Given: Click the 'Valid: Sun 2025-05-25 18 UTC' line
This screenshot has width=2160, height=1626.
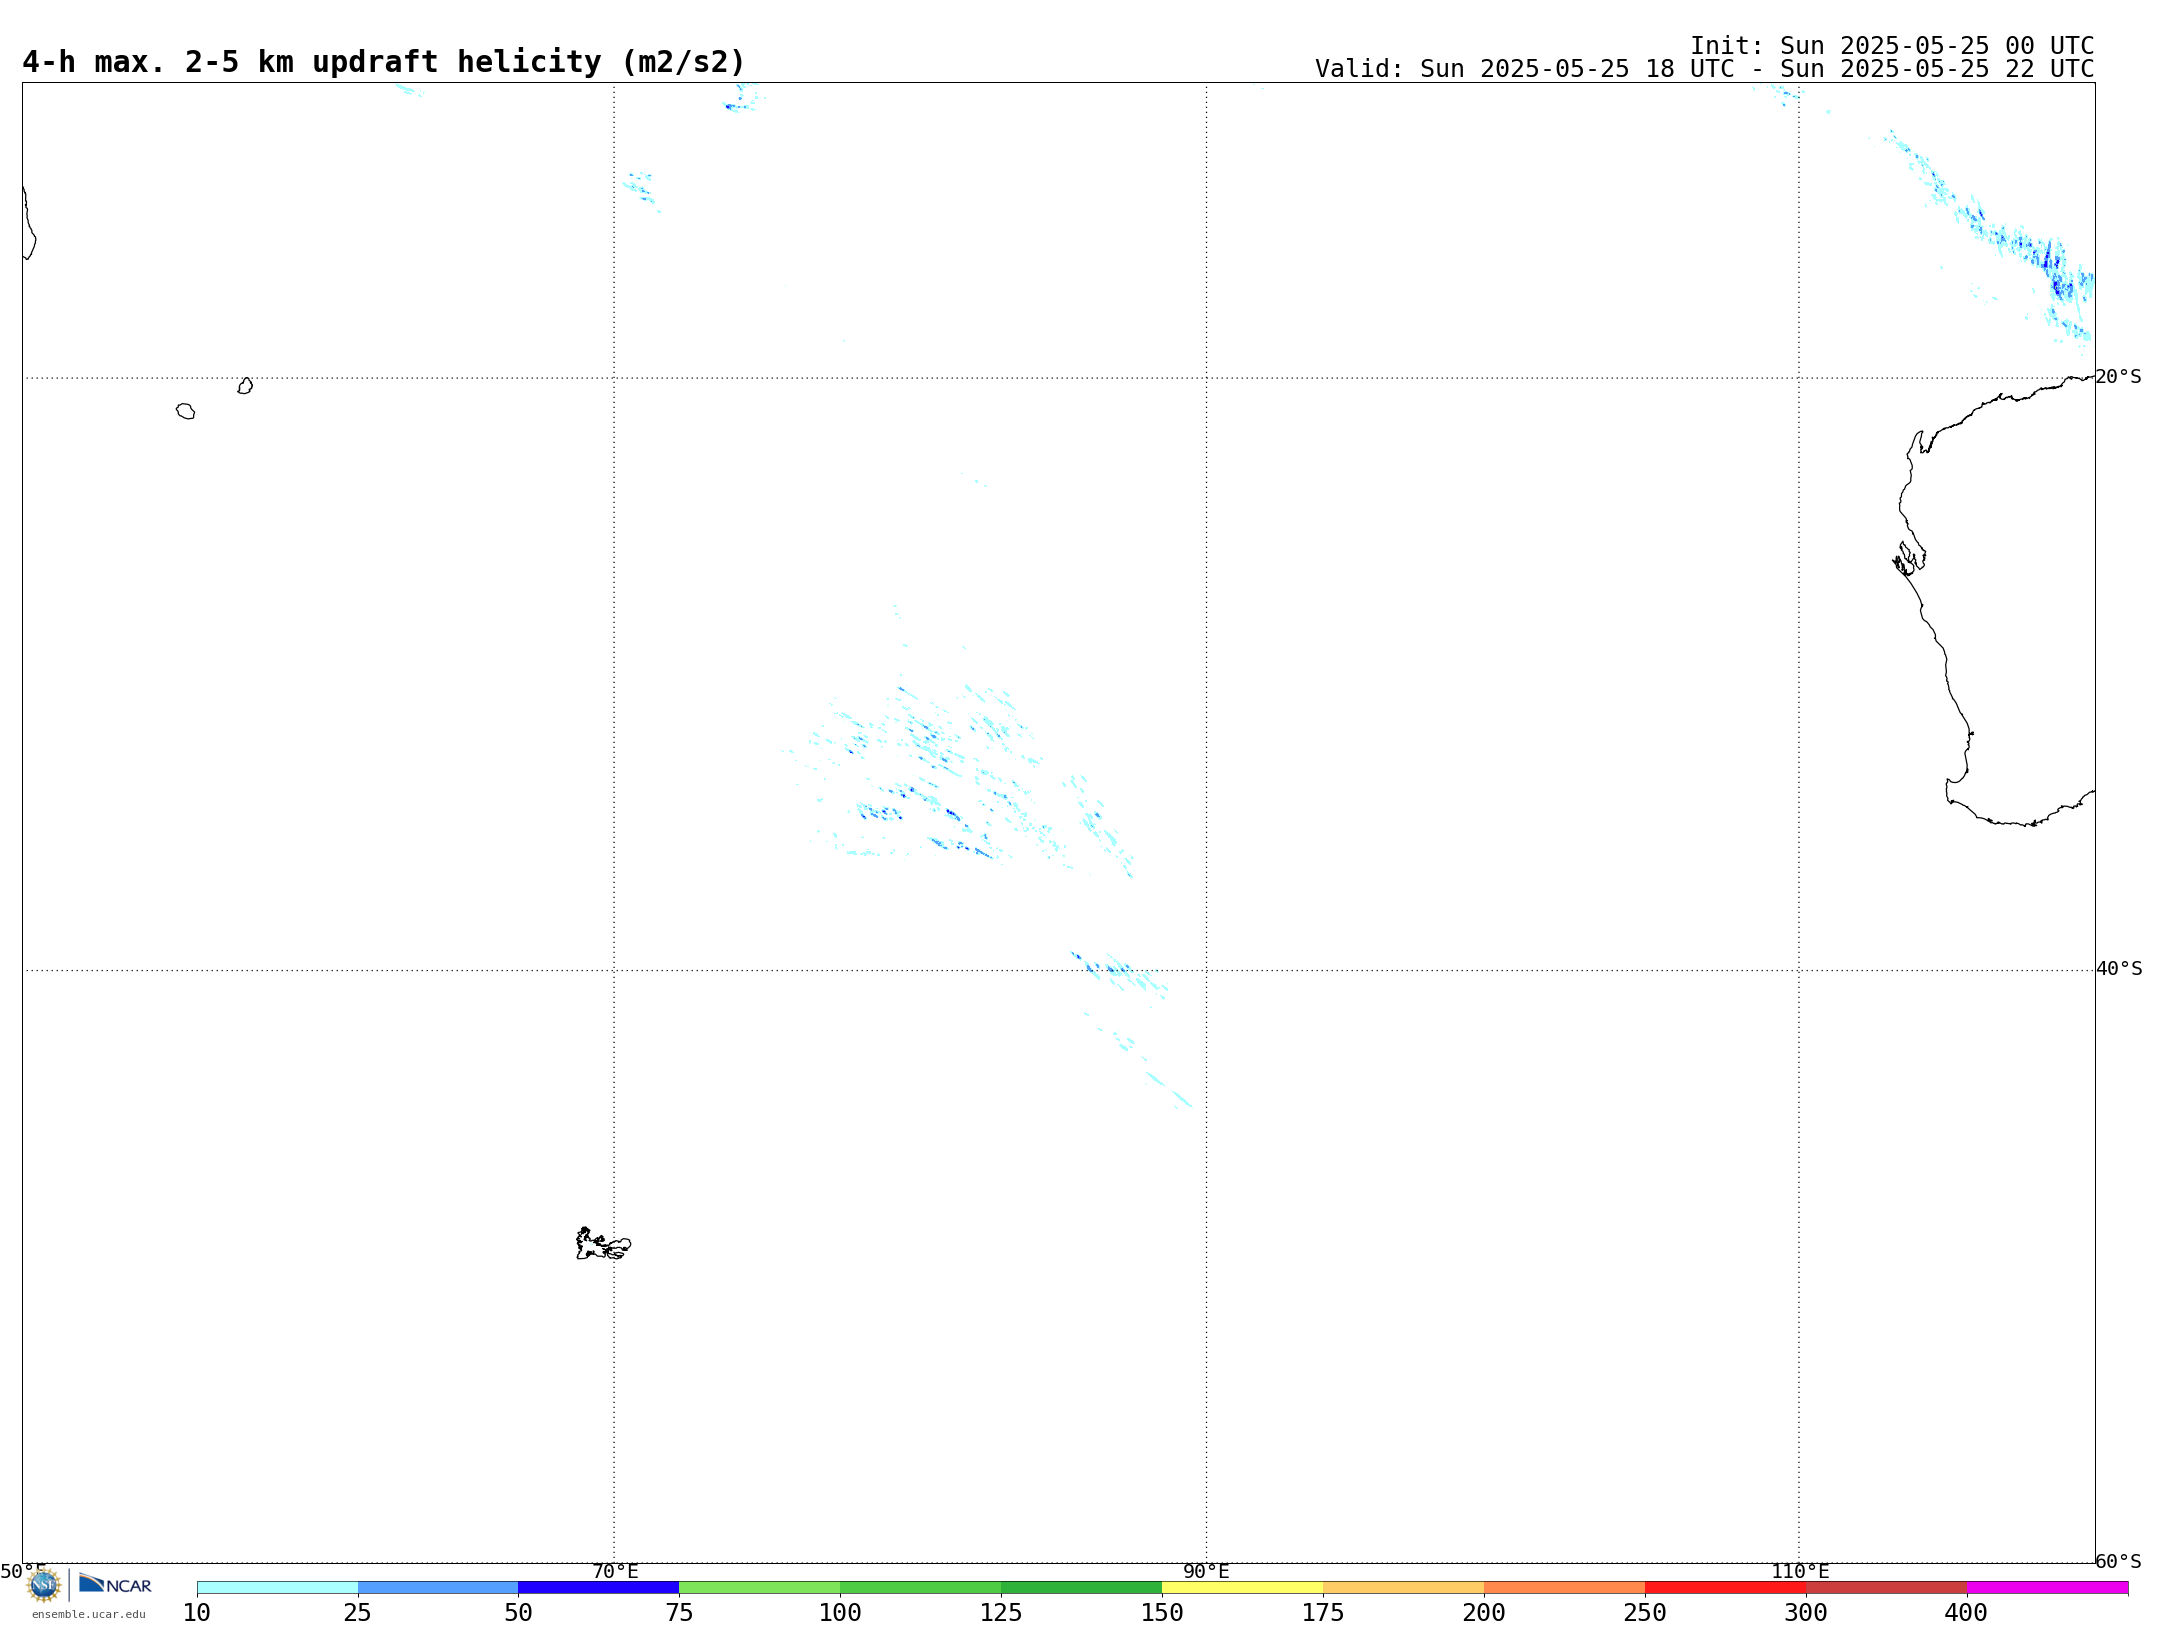Looking at the screenshot, I should pyautogui.click(x=1704, y=69).
